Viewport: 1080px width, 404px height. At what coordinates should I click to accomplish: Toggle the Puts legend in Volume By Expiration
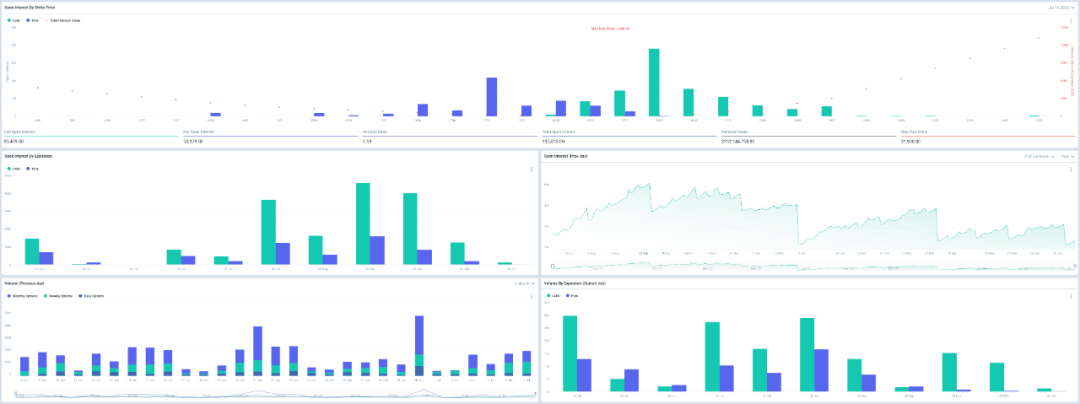[x=571, y=295]
